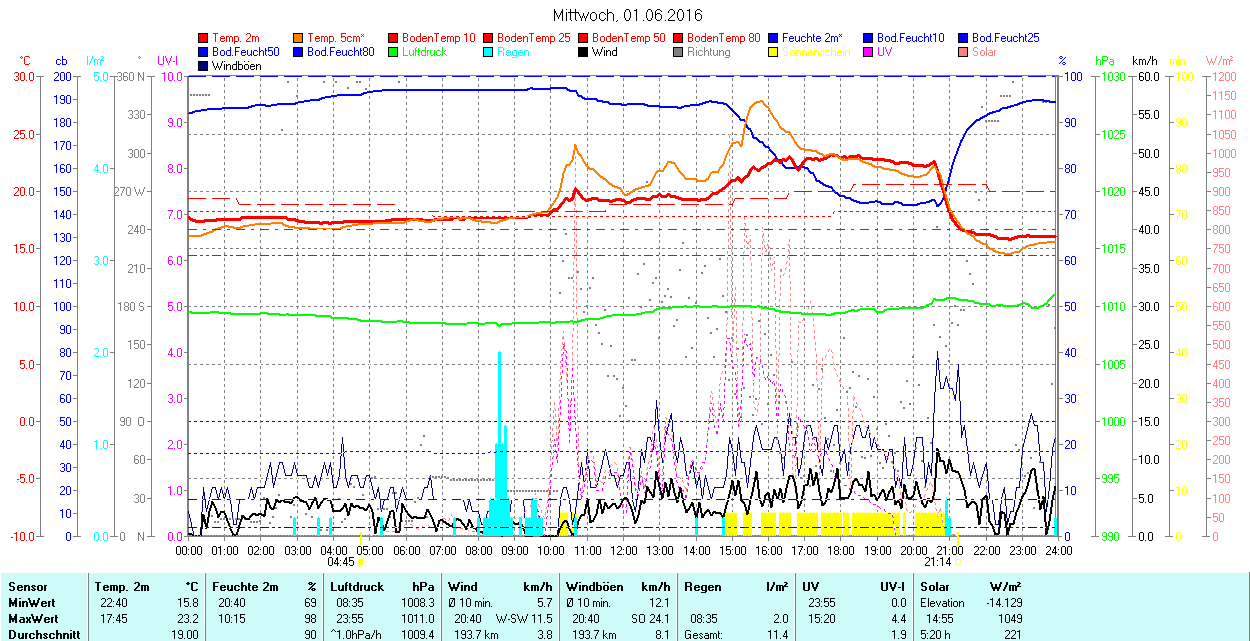Click solar maximum value '1049'
The width and height of the screenshot is (1250, 641).
pyautogui.click(x=1010, y=619)
